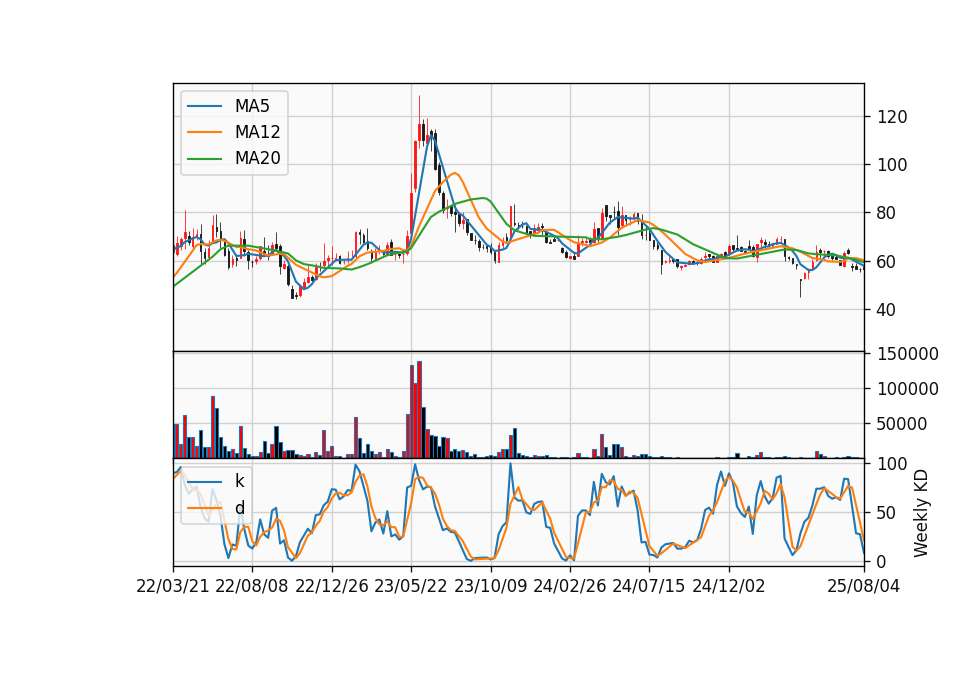The width and height of the screenshot is (960, 690).
Task: Click the 100000 volume axis label
Action: pyautogui.click(x=907, y=389)
